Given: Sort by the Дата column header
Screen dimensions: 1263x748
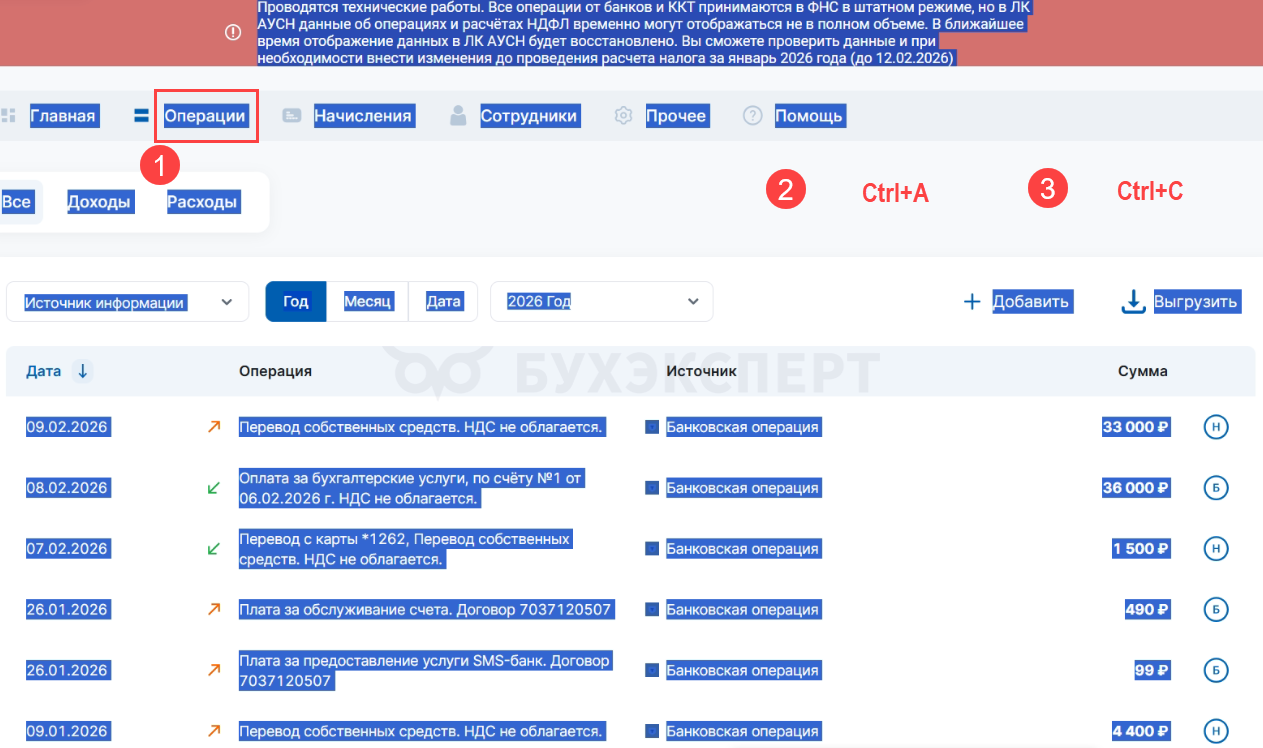Looking at the screenshot, I should coord(44,371).
